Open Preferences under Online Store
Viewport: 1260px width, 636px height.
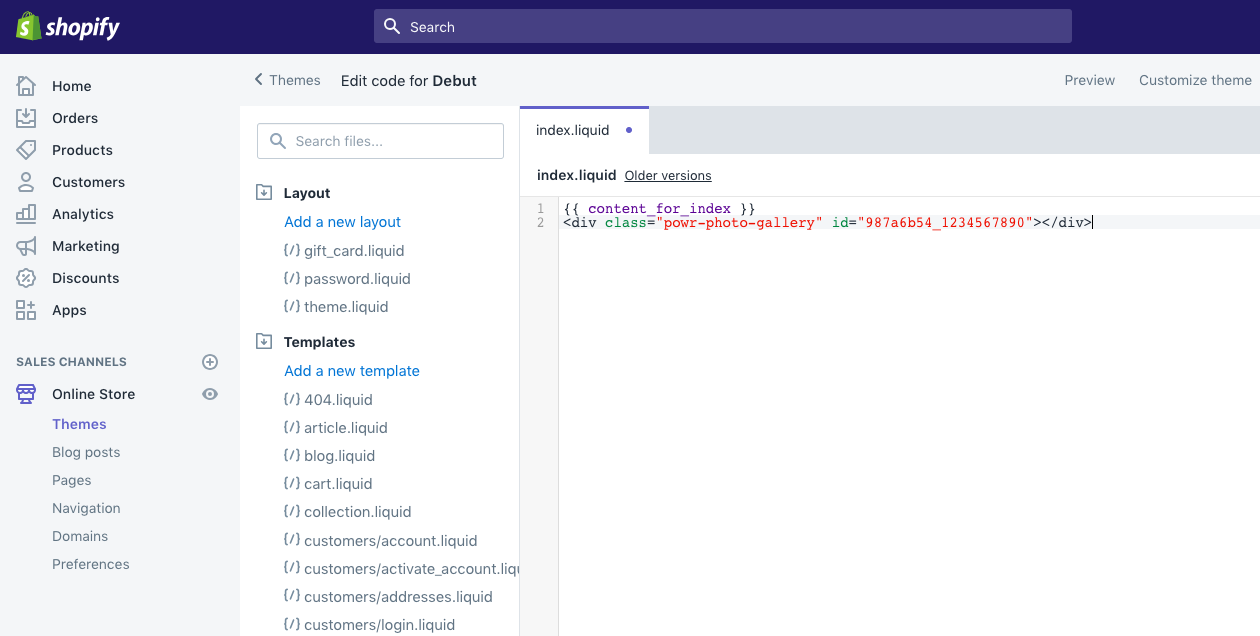91,564
